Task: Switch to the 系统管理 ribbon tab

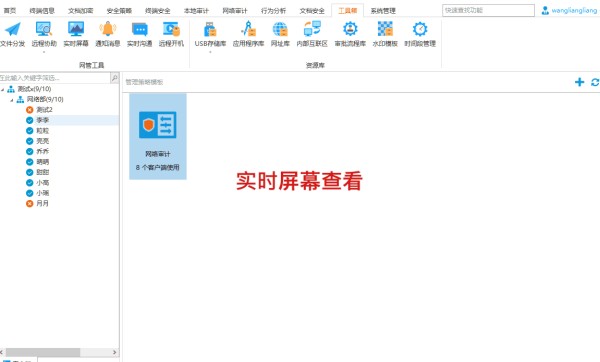Action: tap(383, 11)
